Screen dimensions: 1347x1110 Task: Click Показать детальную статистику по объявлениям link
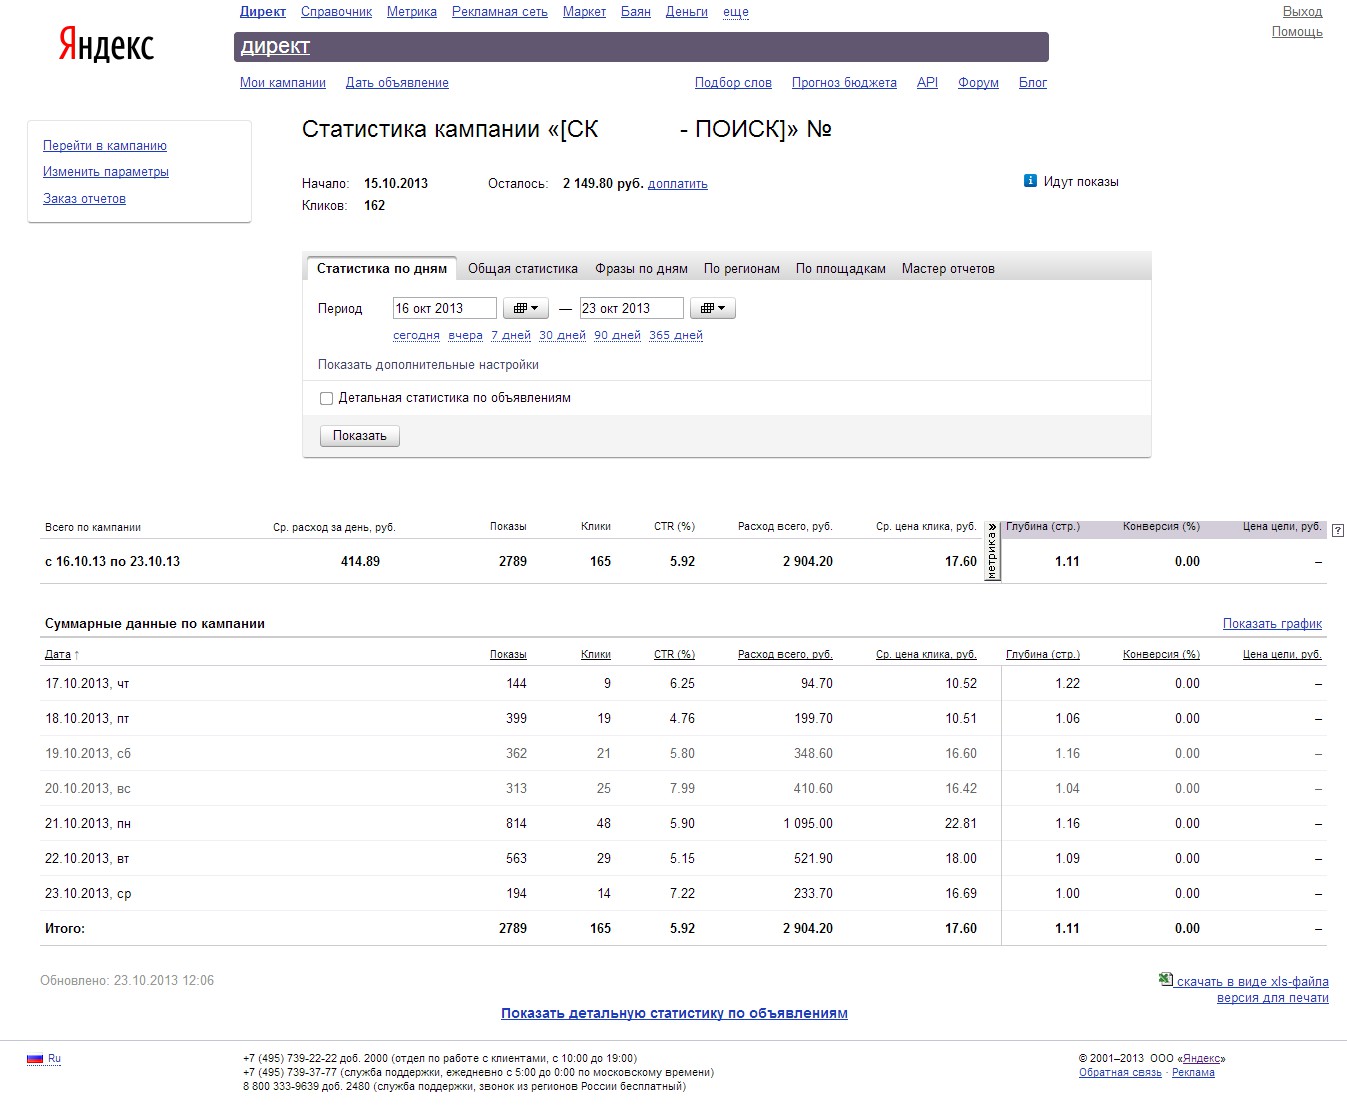coord(674,1014)
